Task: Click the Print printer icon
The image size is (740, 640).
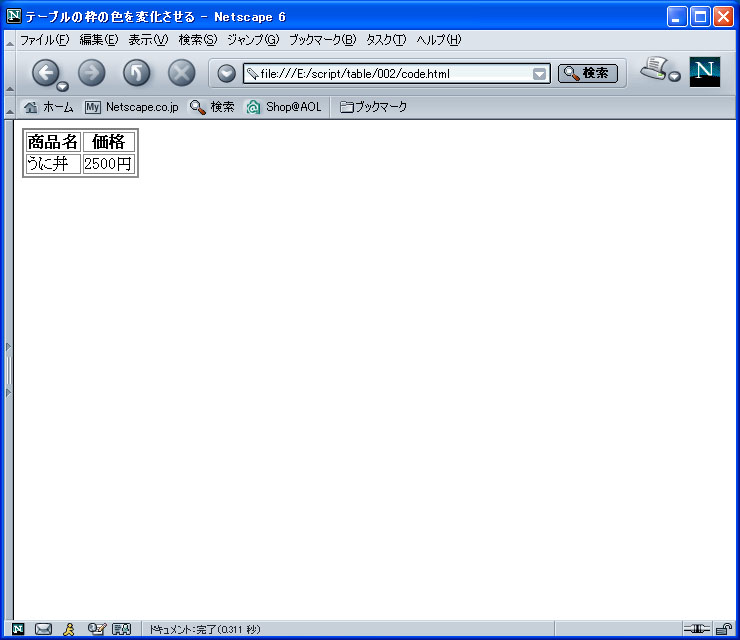Action: coord(654,69)
